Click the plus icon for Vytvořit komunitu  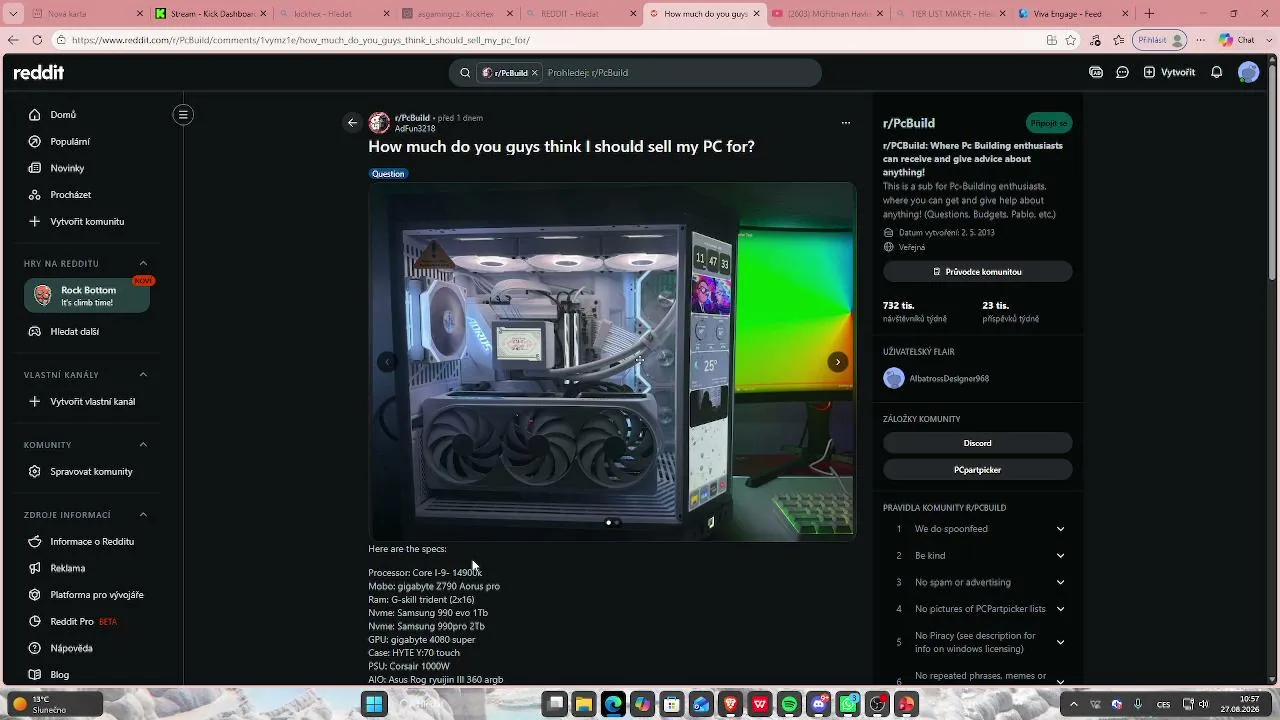coord(35,221)
